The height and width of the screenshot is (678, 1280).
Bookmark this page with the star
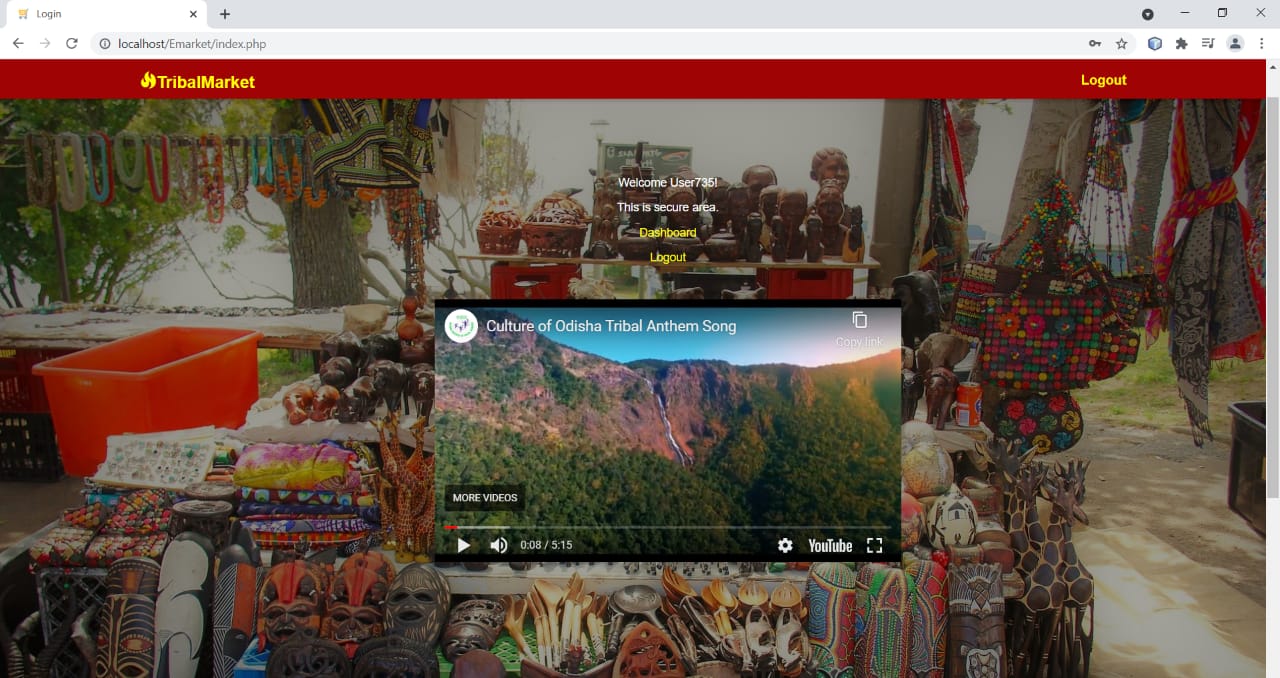point(1122,43)
